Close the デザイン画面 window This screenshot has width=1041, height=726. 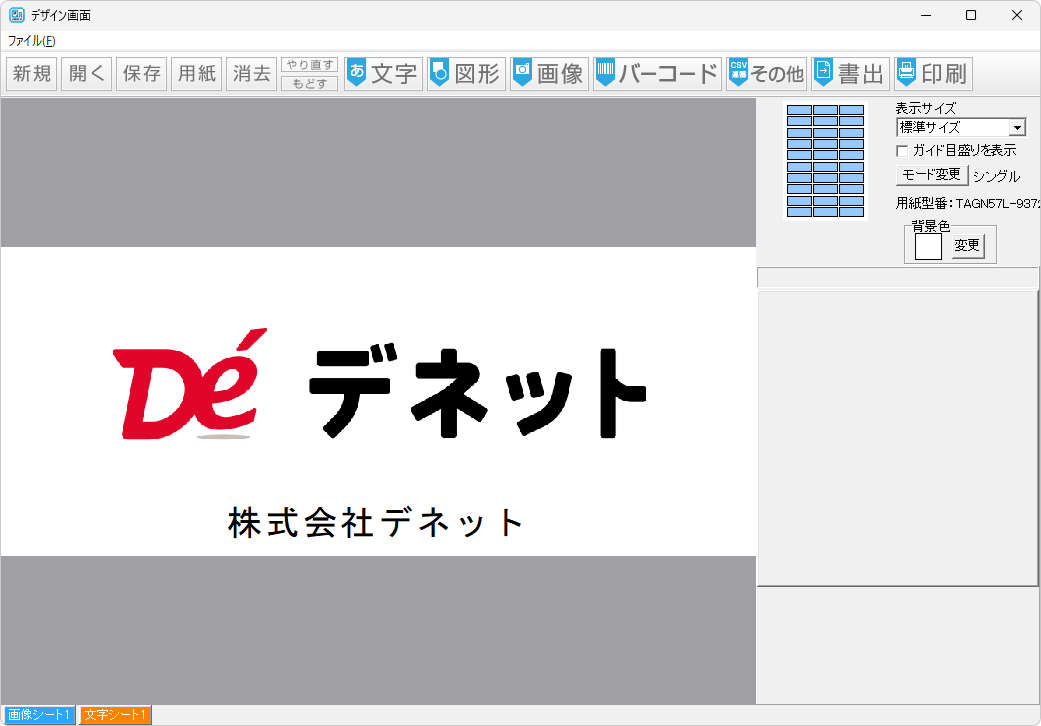1016,15
